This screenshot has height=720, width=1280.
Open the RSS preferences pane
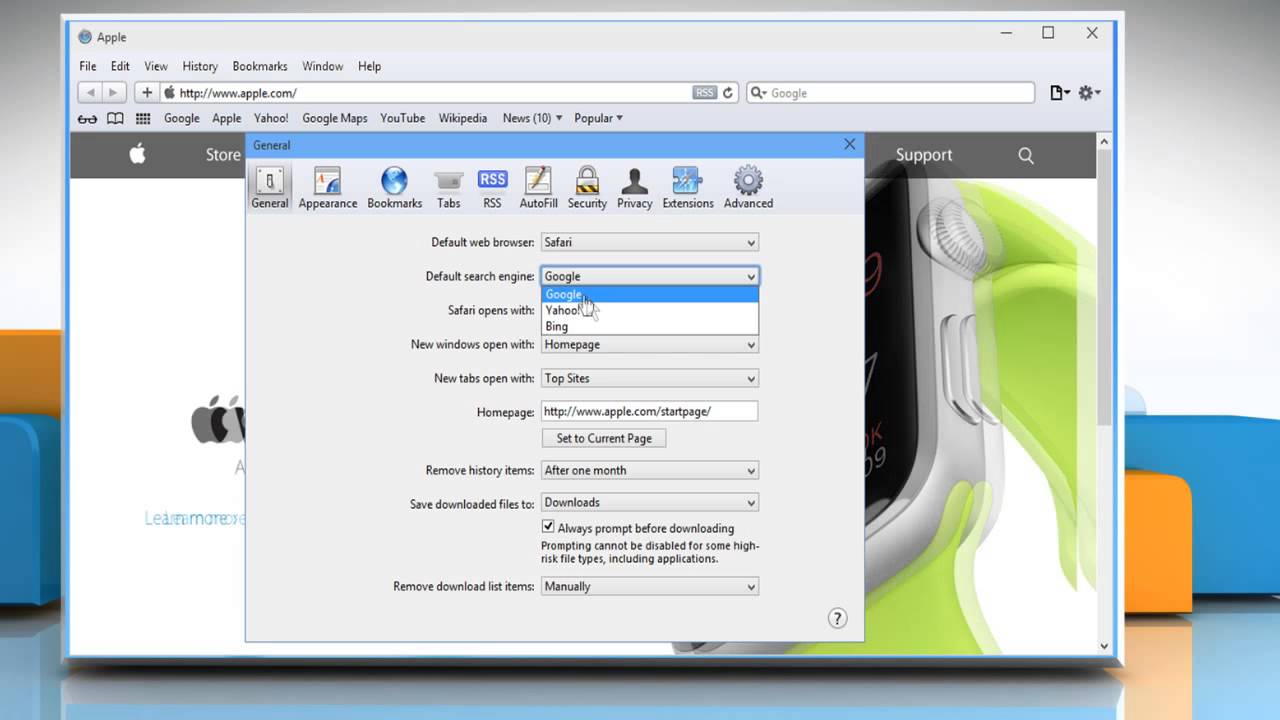coord(492,188)
